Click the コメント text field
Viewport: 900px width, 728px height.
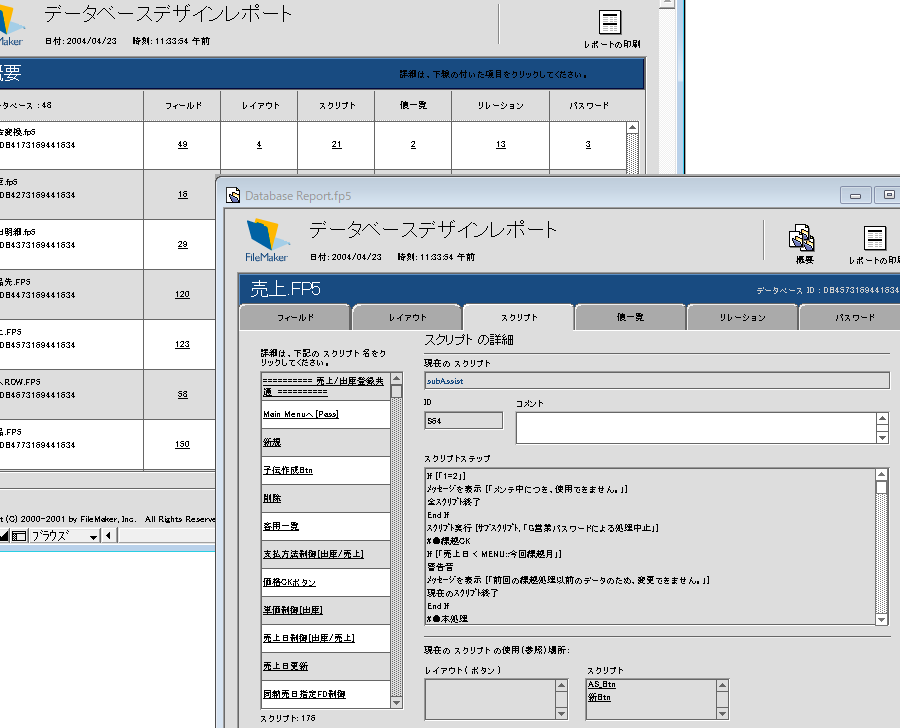[x=695, y=427]
